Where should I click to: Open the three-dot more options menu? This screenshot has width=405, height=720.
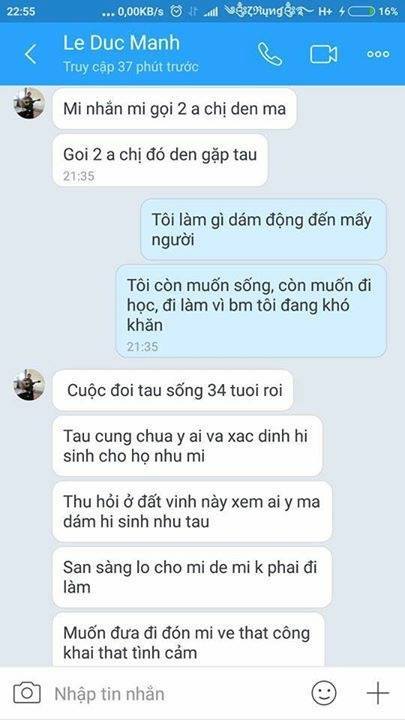pyautogui.click(x=378, y=54)
